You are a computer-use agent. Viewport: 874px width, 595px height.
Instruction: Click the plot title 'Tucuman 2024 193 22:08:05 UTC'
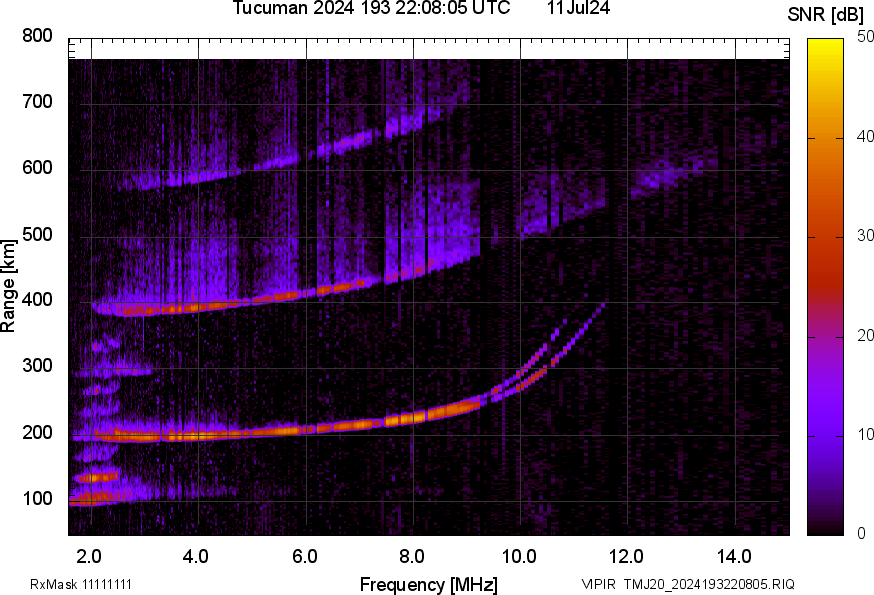tap(371, 8)
